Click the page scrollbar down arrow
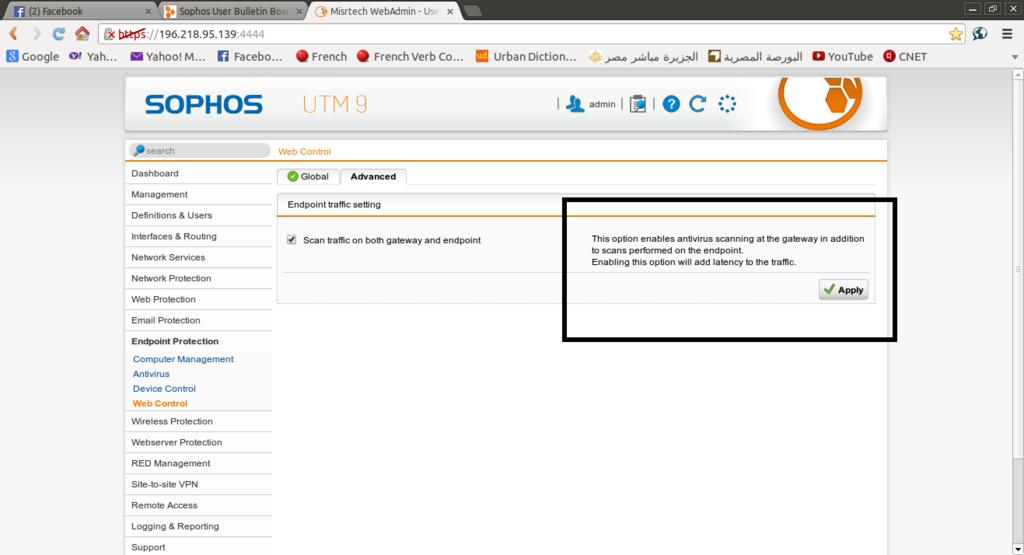 click(x=1017, y=548)
